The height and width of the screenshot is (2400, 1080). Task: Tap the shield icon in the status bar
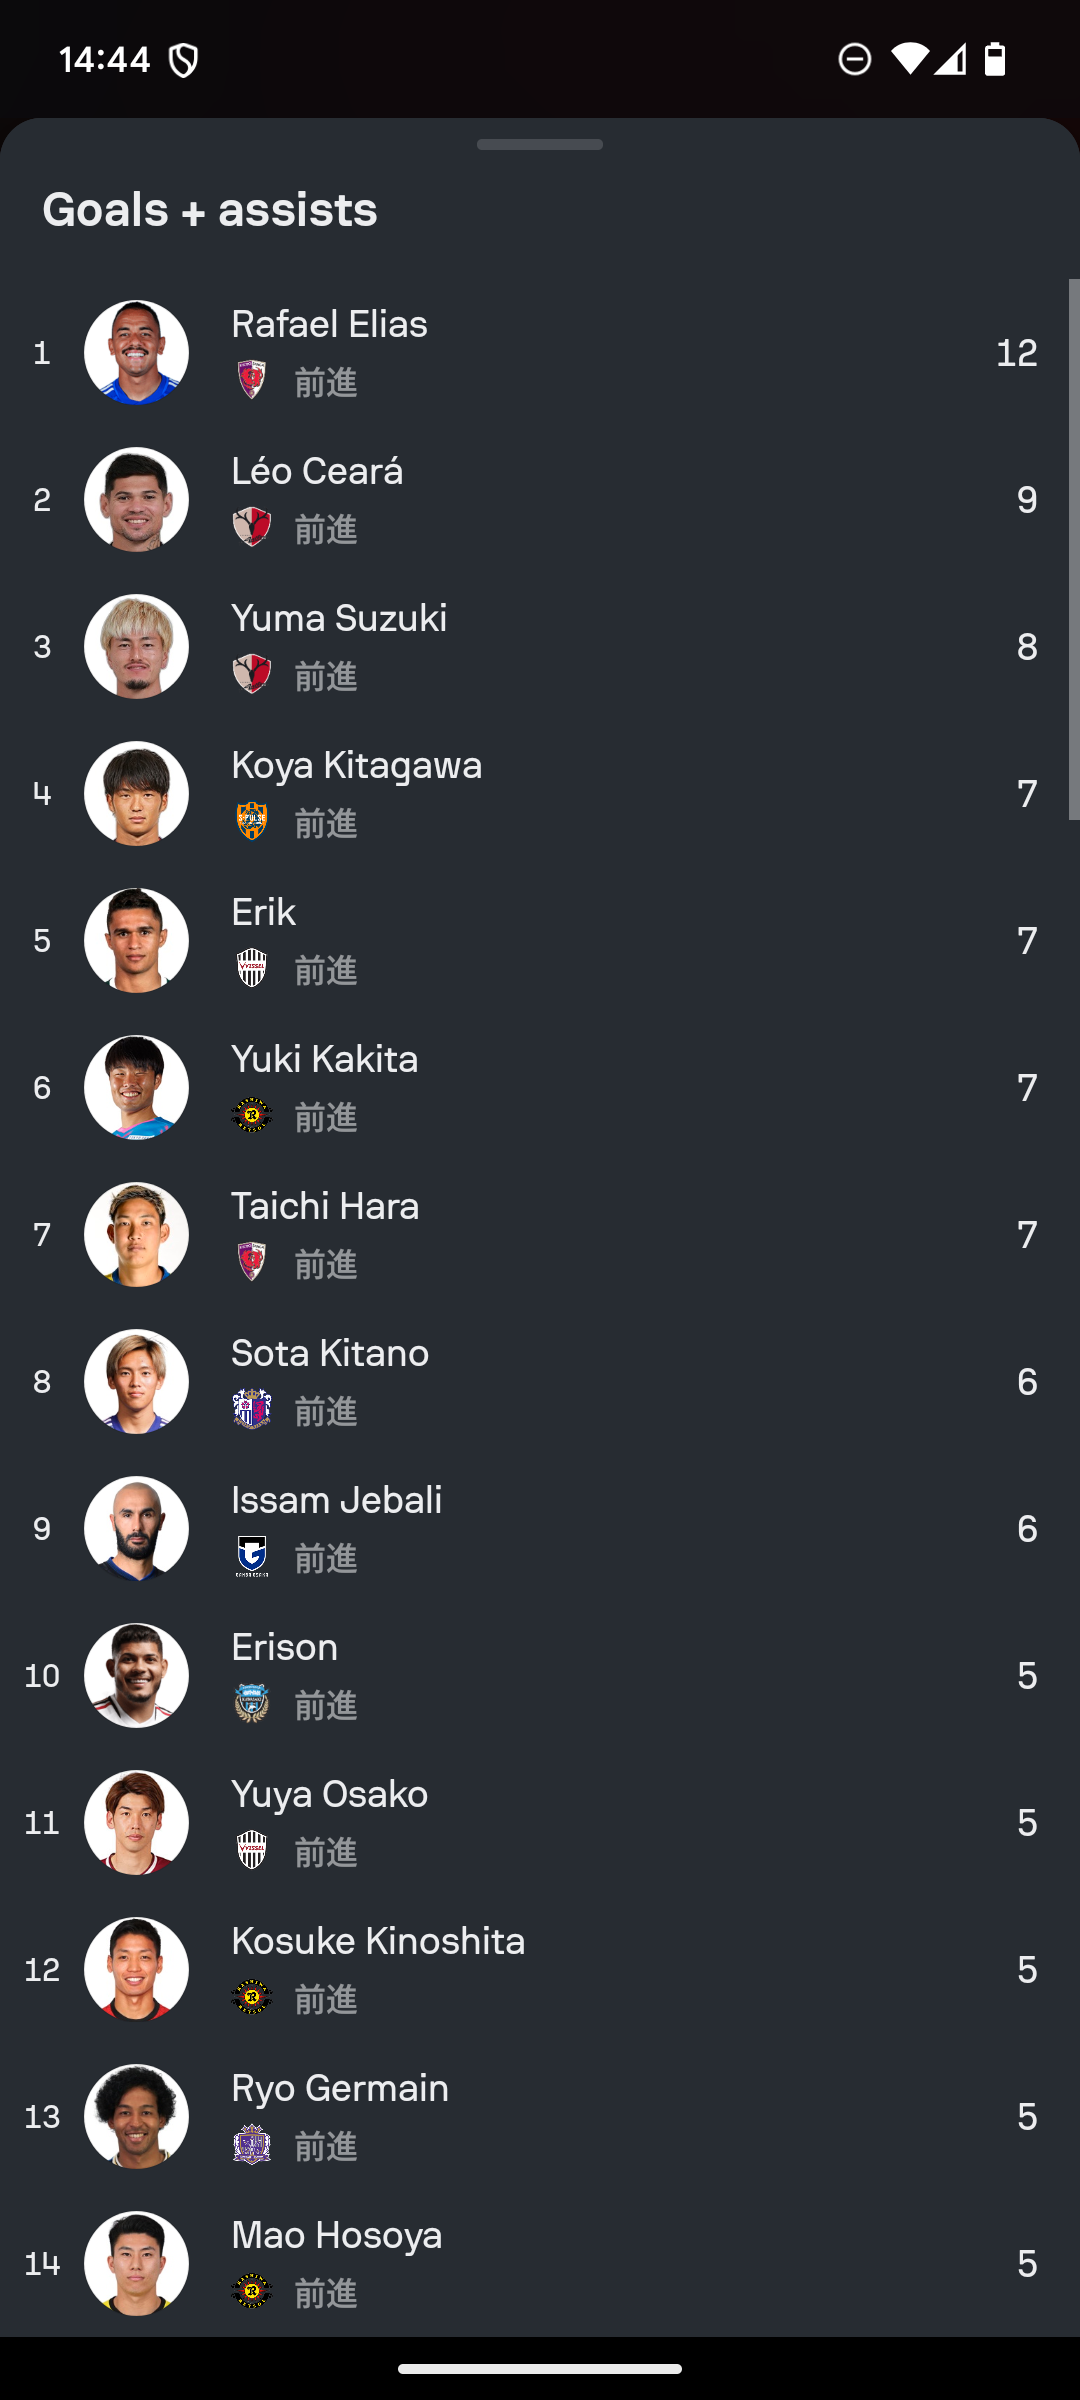184,60
